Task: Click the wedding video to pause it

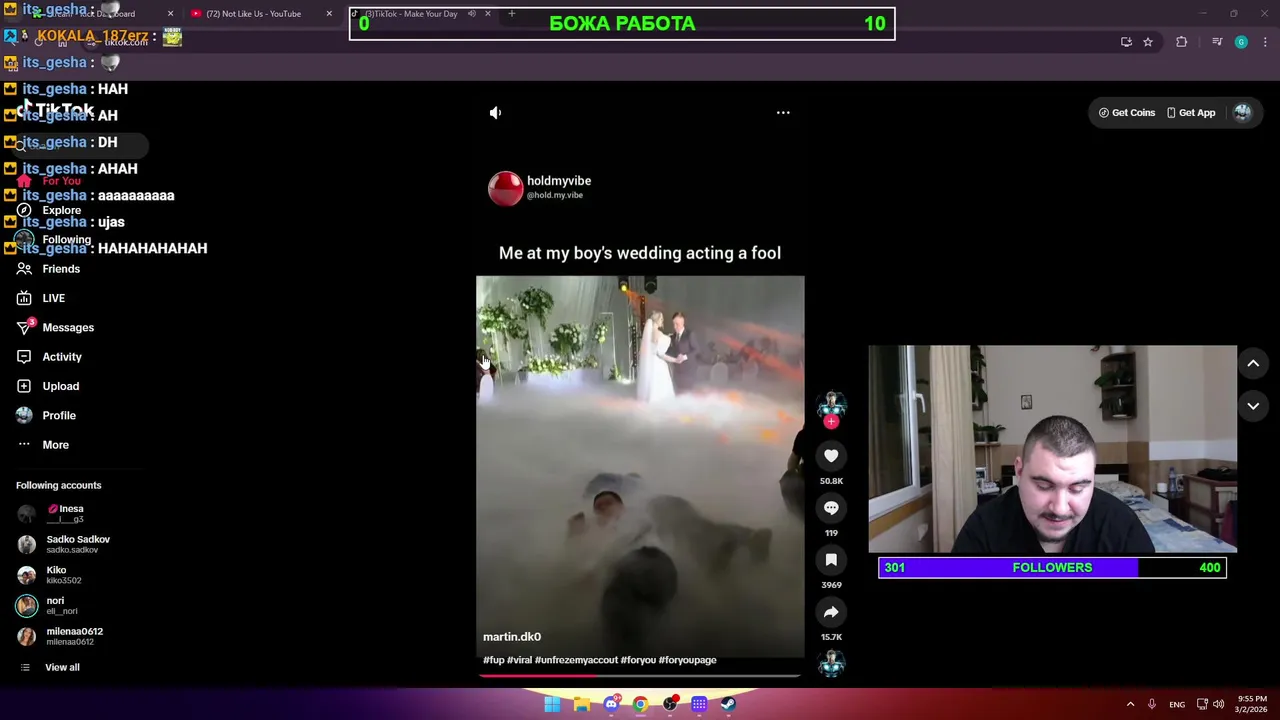Action: (x=640, y=466)
